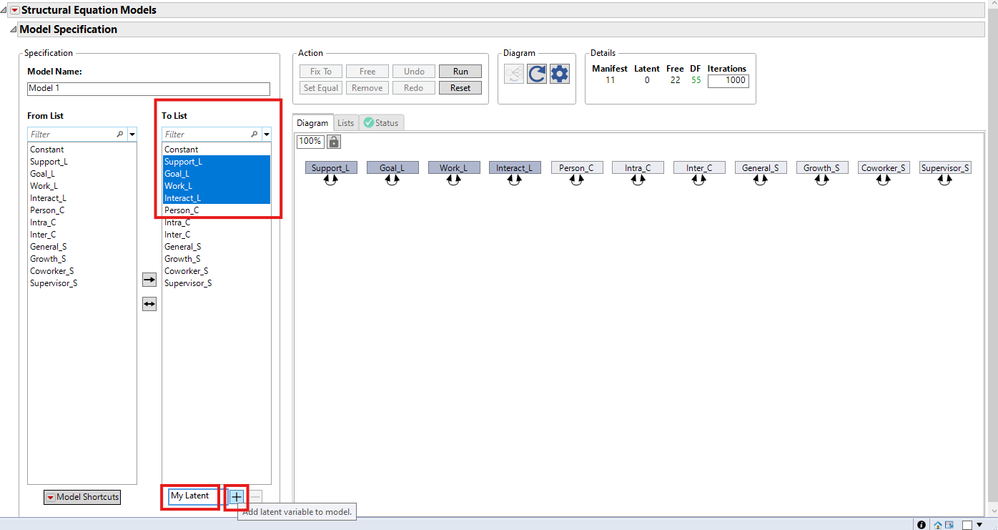This screenshot has height=530, width=998.
Task: Refresh the diagram with circular arrow icon
Action: pos(537,74)
